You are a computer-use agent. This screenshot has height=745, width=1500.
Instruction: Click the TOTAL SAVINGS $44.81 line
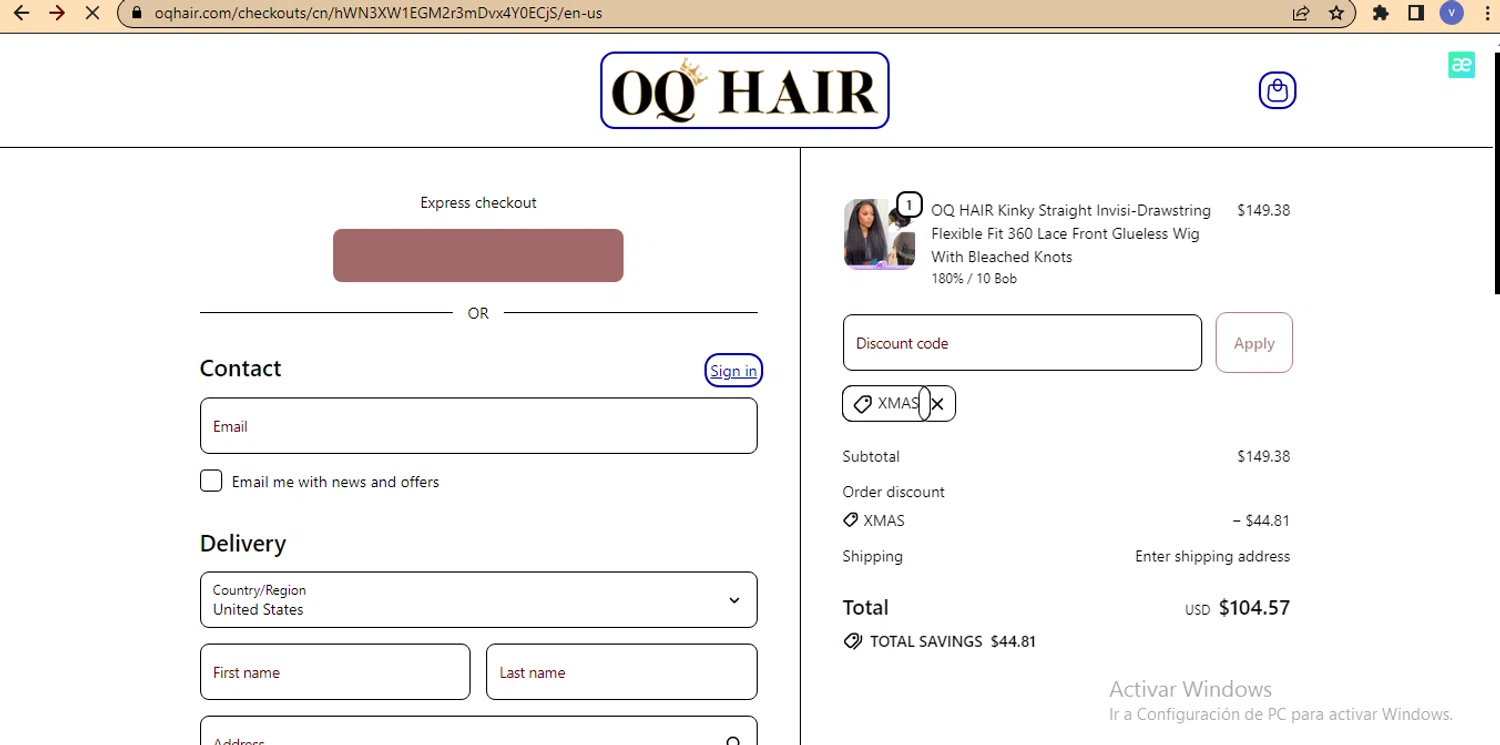tap(940, 642)
